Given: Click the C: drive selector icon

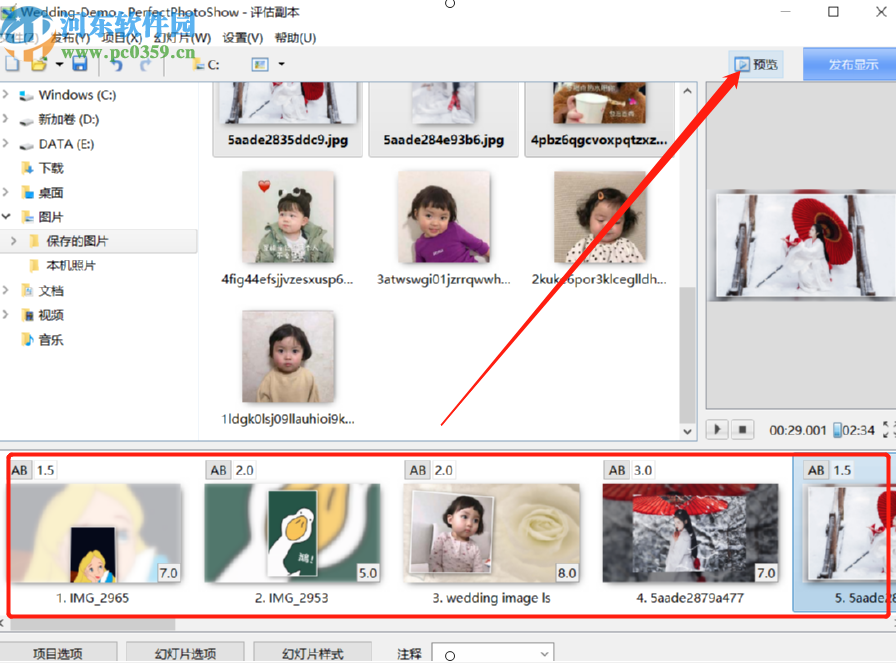Looking at the screenshot, I should click(197, 64).
